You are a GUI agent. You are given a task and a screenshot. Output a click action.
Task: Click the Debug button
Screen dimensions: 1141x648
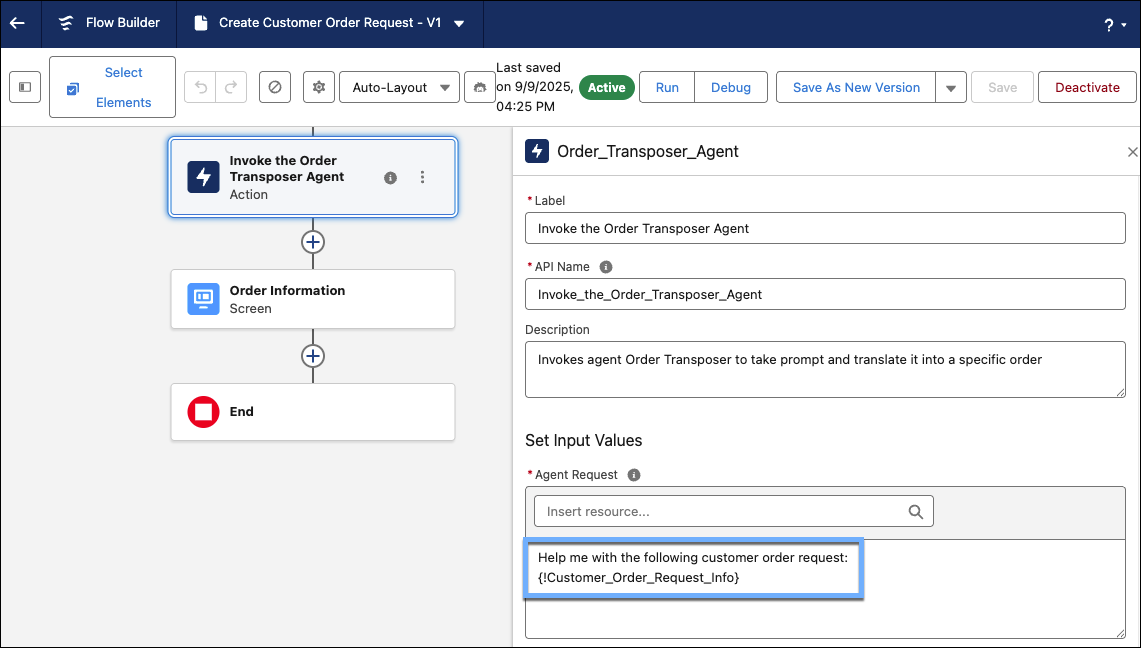[731, 87]
